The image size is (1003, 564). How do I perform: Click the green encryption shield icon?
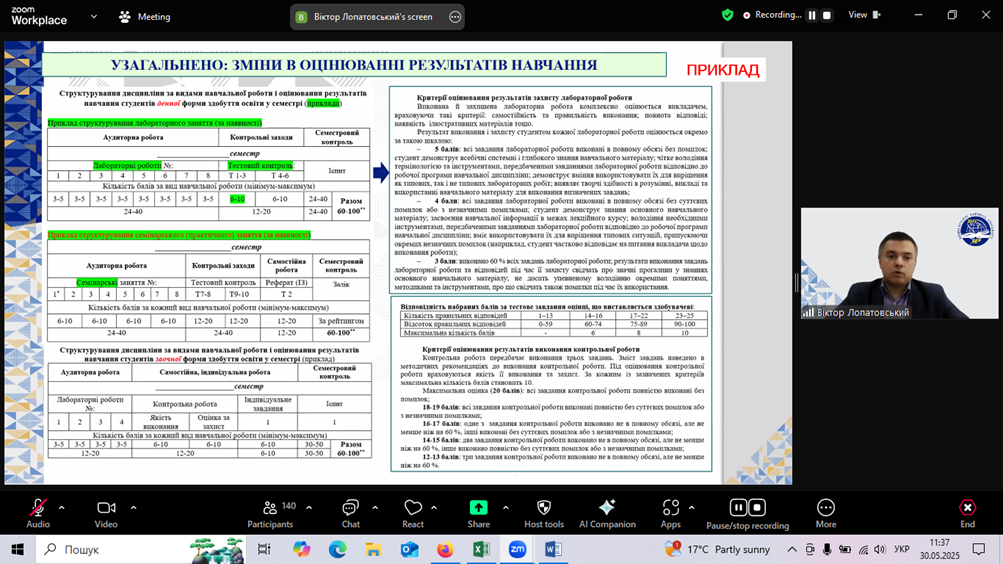[727, 15]
